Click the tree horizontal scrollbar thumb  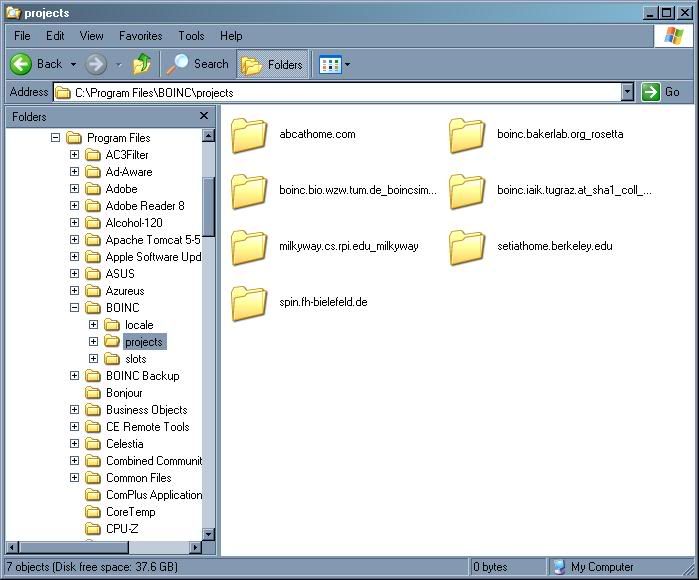point(74,547)
